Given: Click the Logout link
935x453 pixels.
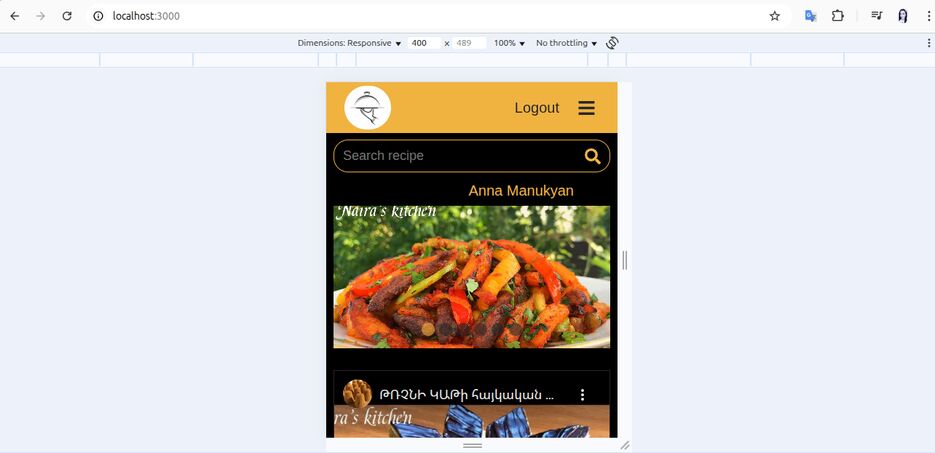Looking at the screenshot, I should [x=537, y=108].
